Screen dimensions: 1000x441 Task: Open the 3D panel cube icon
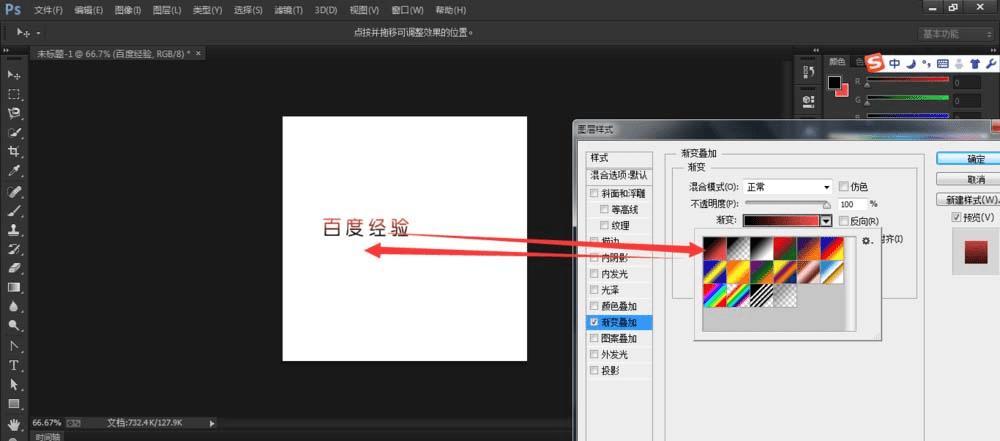pyautogui.click(x=809, y=100)
